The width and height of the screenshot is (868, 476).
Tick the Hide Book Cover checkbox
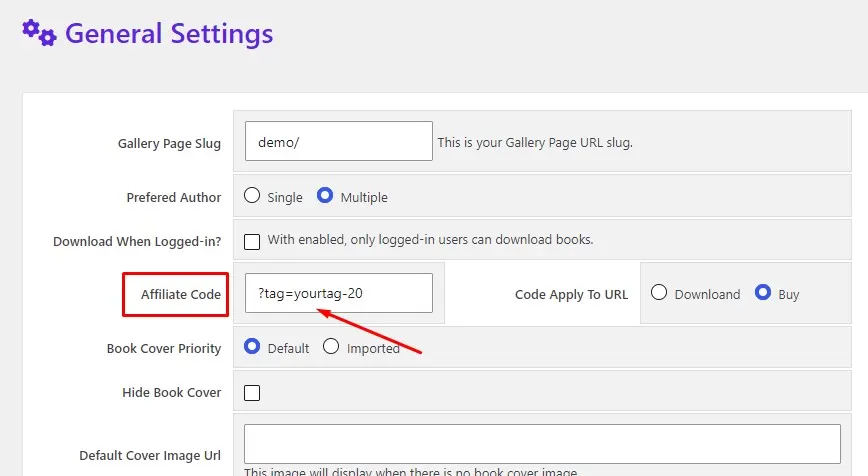tap(252, 393)
